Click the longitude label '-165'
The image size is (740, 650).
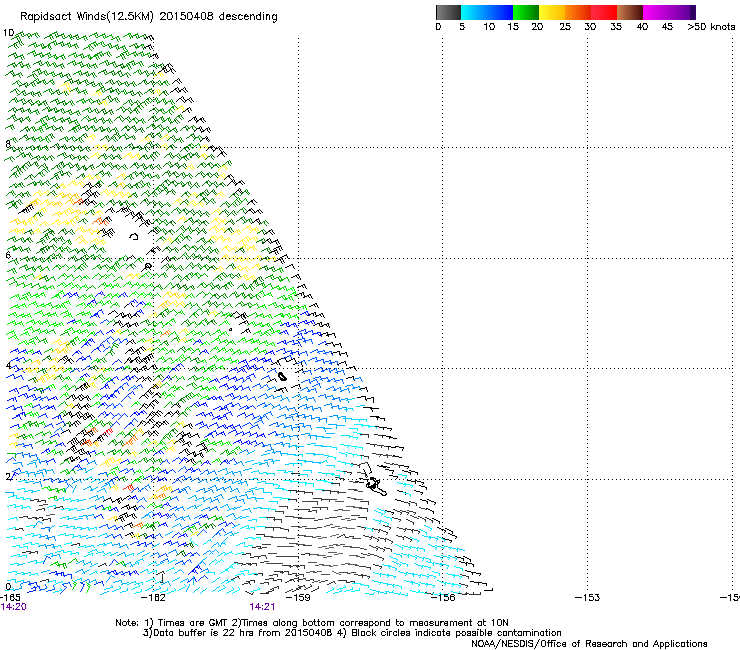[10, 597]
